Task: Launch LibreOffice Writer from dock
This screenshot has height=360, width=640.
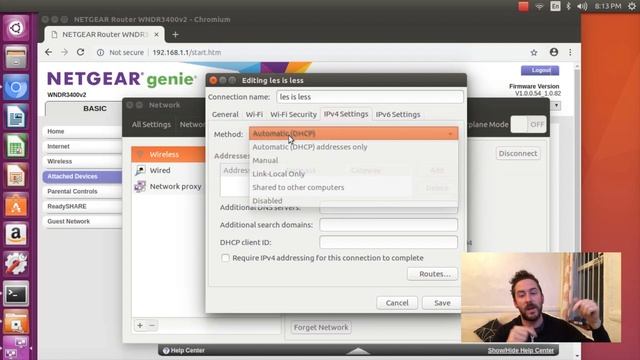Action: click(16, 117)
